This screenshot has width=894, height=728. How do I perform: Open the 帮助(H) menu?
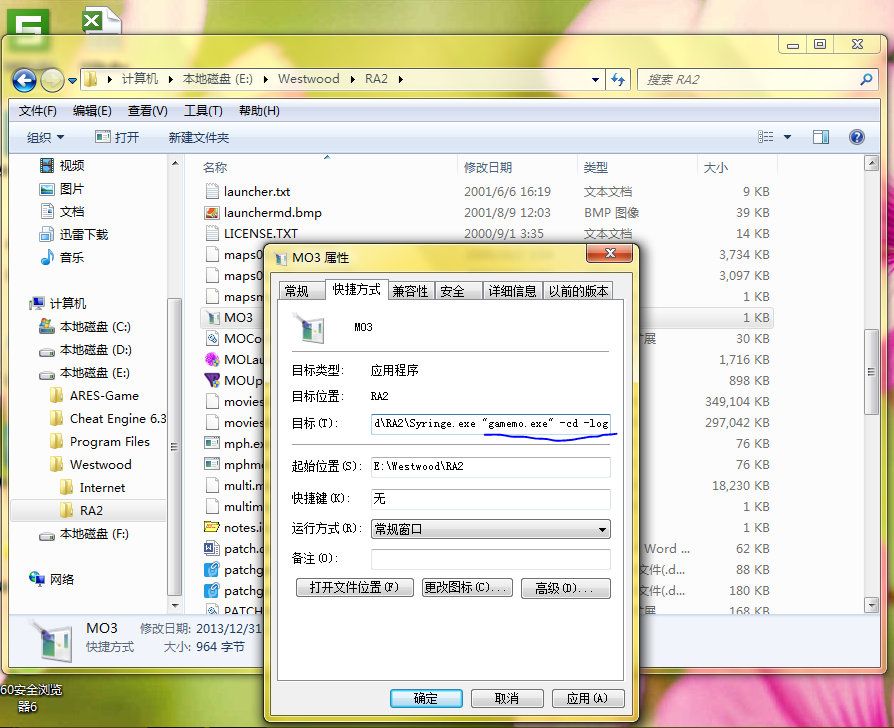(x=259, y=111)
